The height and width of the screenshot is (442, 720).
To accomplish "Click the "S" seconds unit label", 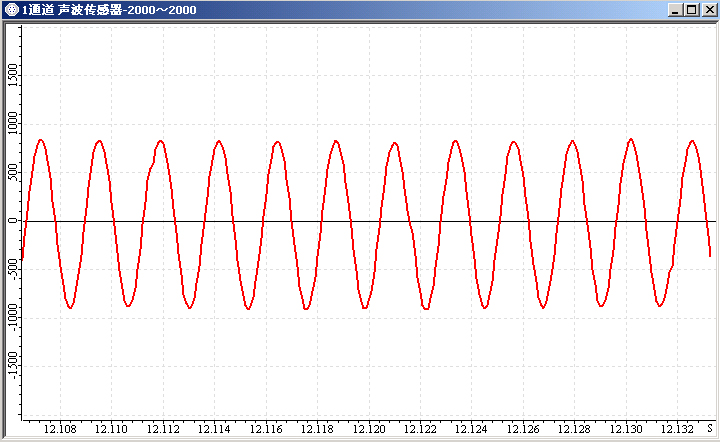I will click(x=709, y=429).
